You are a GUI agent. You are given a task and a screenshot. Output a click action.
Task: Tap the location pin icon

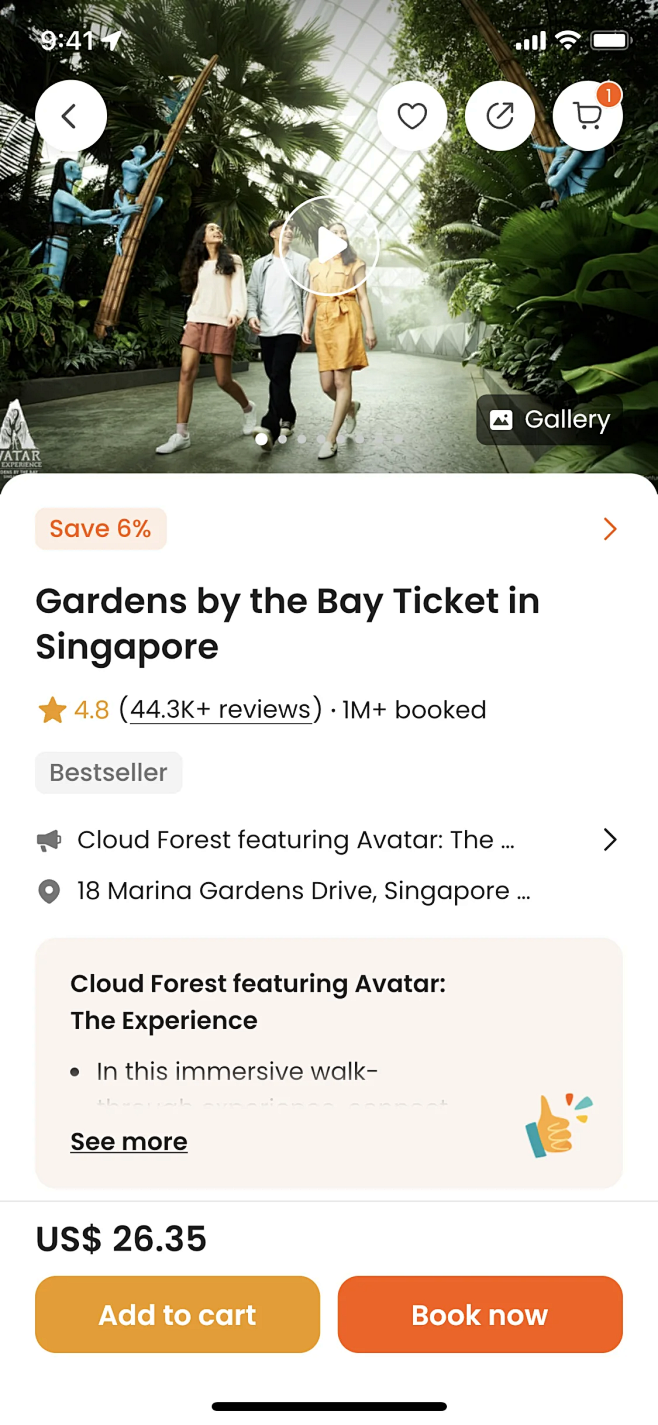[x=49, y=891]
